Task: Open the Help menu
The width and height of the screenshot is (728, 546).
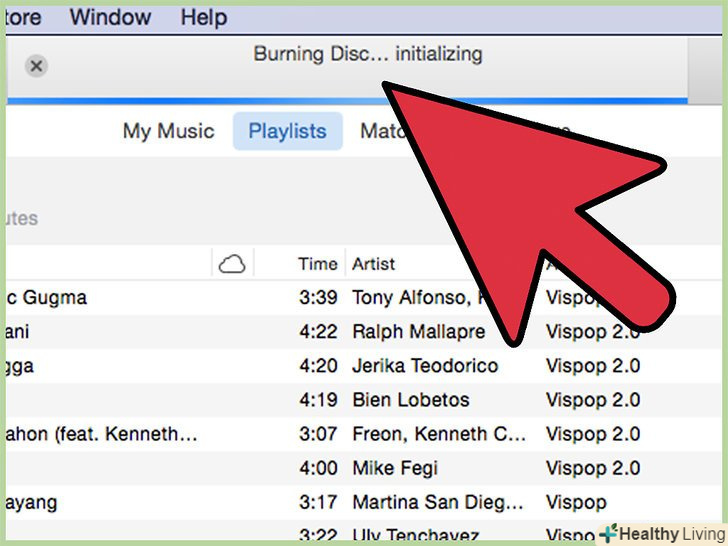Action: click(204, 18)
